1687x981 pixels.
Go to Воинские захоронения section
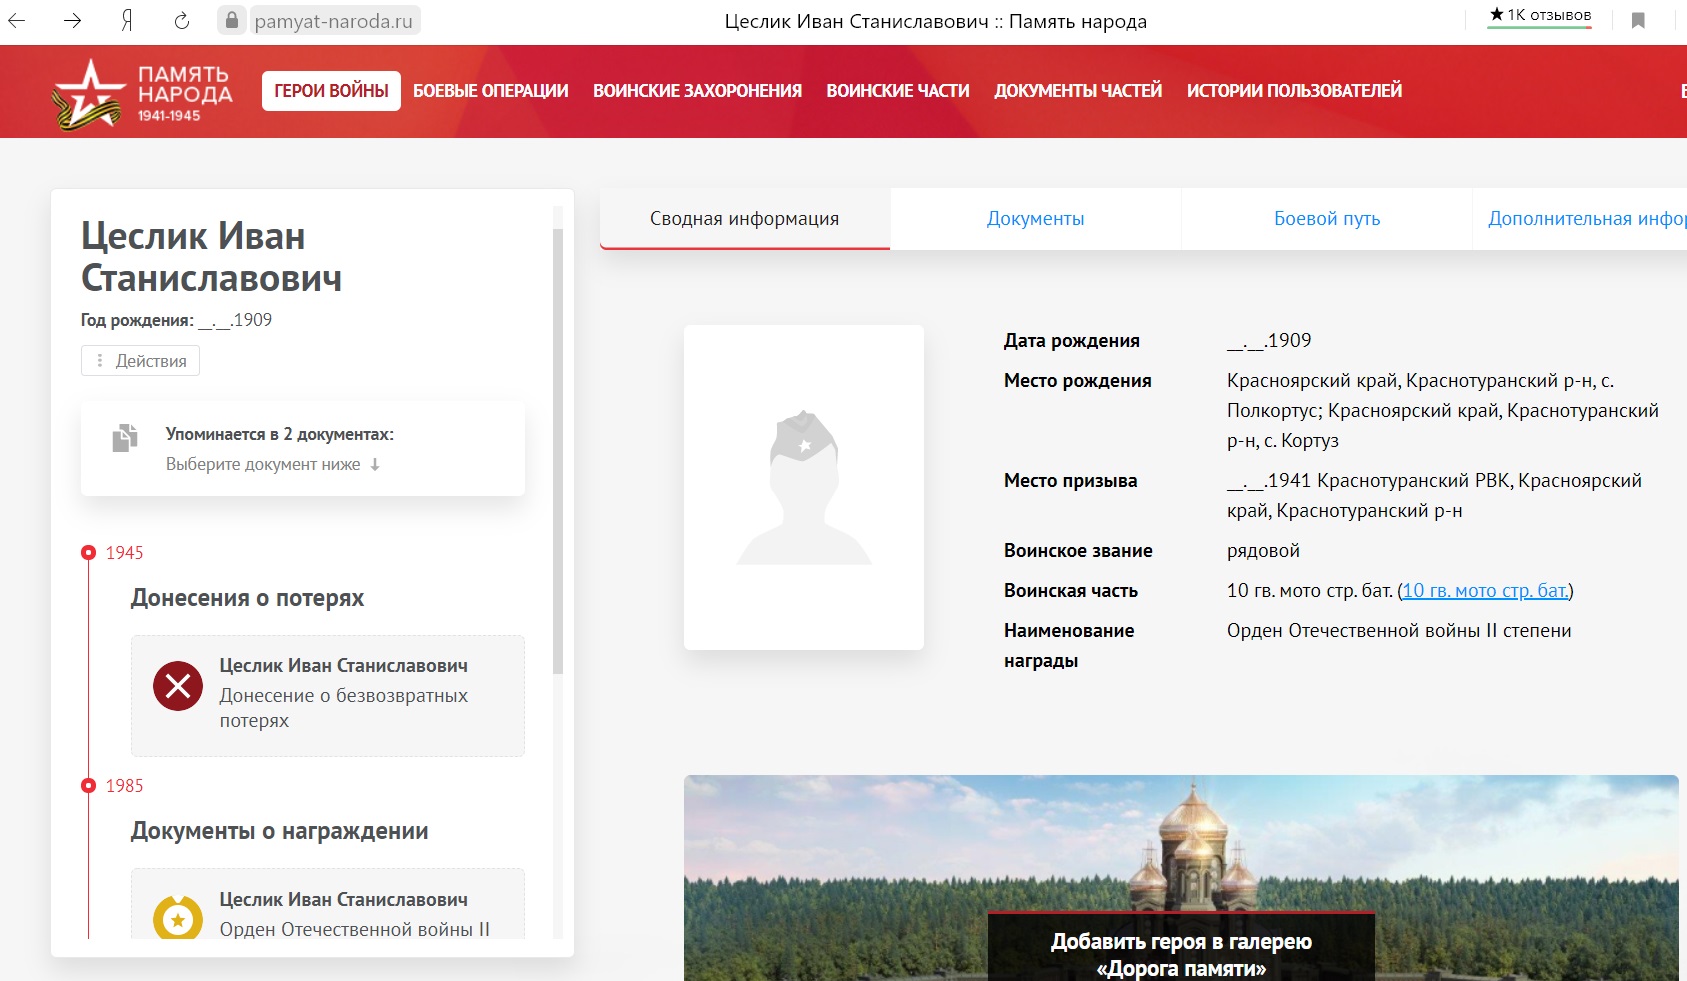click(x=697, y=91)
